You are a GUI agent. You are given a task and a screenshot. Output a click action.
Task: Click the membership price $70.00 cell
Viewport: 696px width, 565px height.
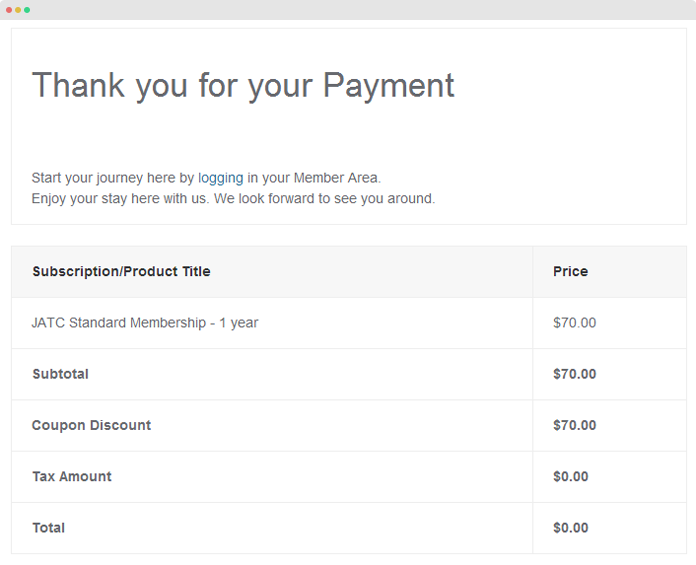[x=574, y=323]
